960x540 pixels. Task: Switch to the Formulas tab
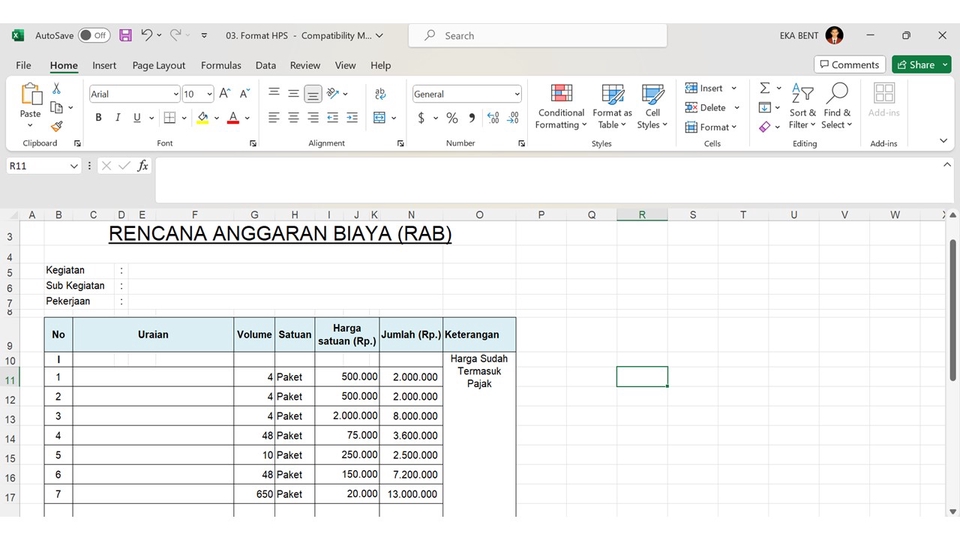221,66
